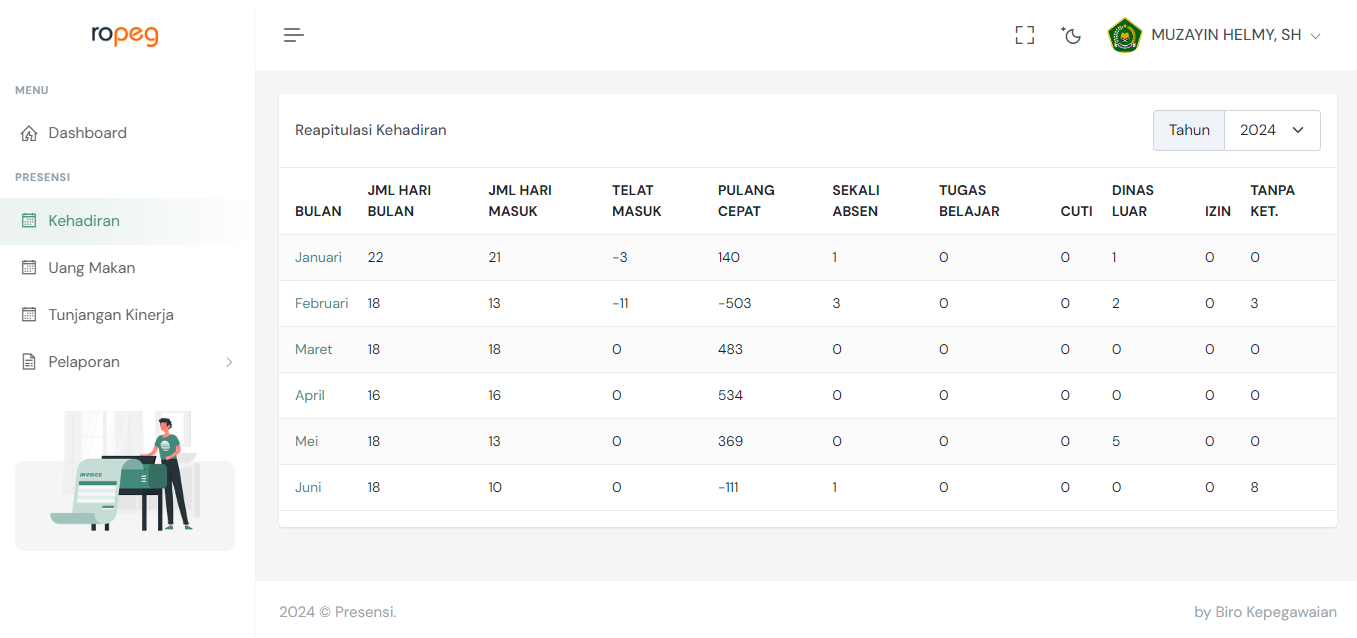Click the Dinas Luar value for Mei
This screenshot has width=1357, height=638.
click(1116, 442)
